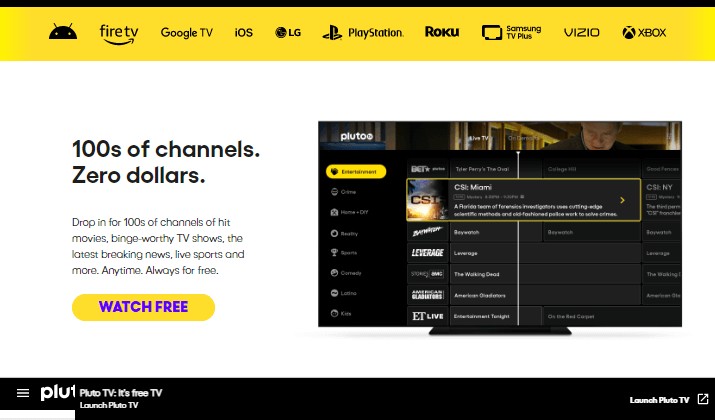Click the Launch Pluto TV subtitle under title

pyautogui.click(x=109, y=405)
